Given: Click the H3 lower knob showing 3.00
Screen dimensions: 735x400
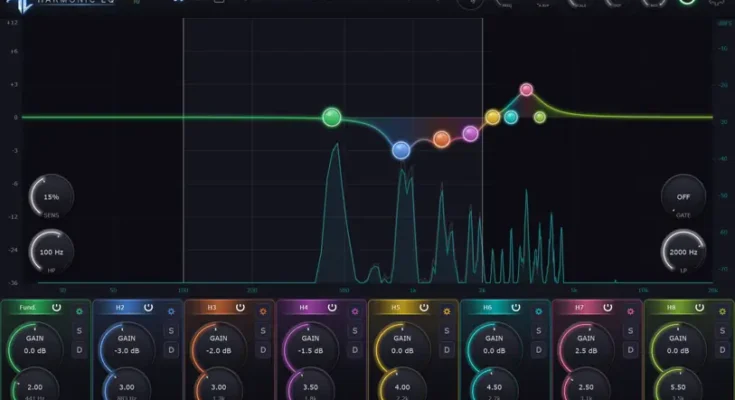Looking at the screenshot, I should pyautogui.click(x=219, y=386).
